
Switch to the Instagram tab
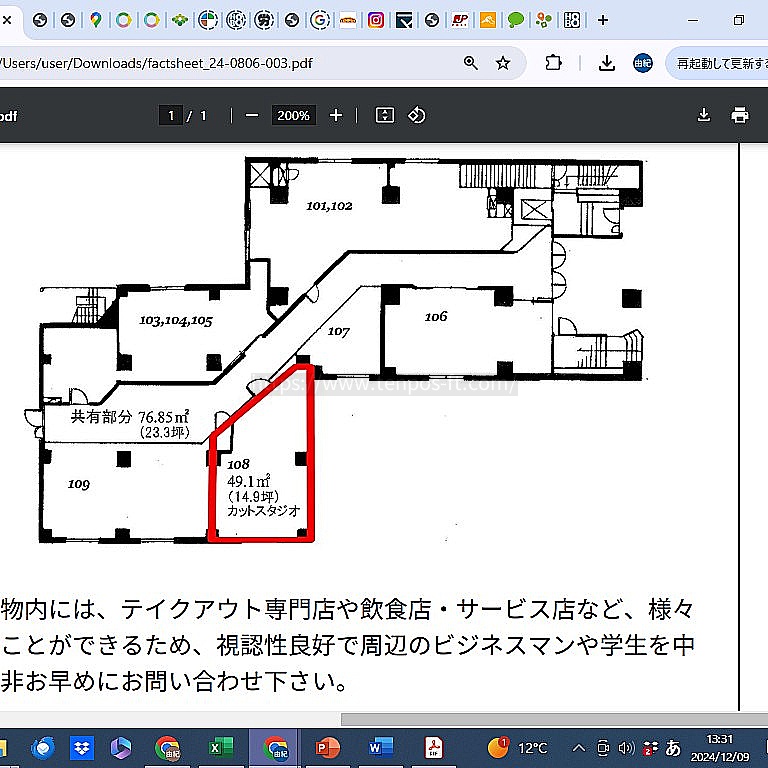376,20
